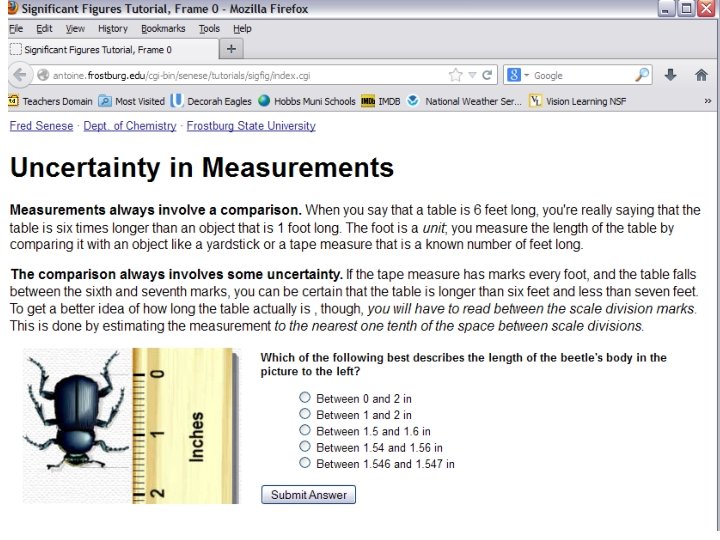Select radio Between 1.546 and 1.547 in
Image resolution: width=720 pixels, height=540 pixels.
(304, 463)
